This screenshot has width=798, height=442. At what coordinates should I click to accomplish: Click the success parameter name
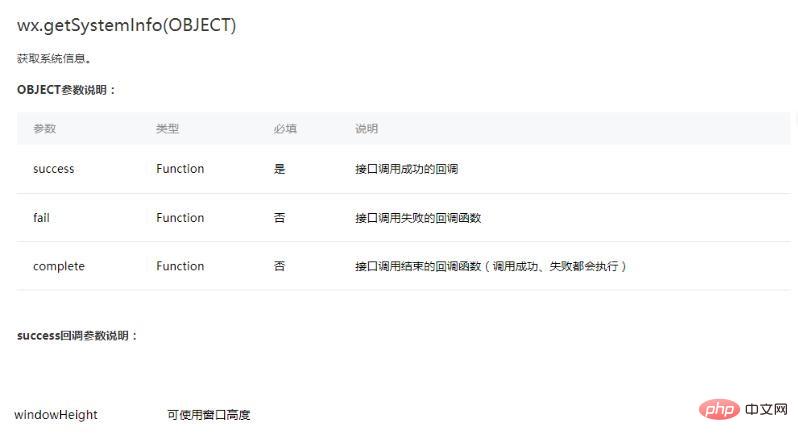tap(53, 169)
